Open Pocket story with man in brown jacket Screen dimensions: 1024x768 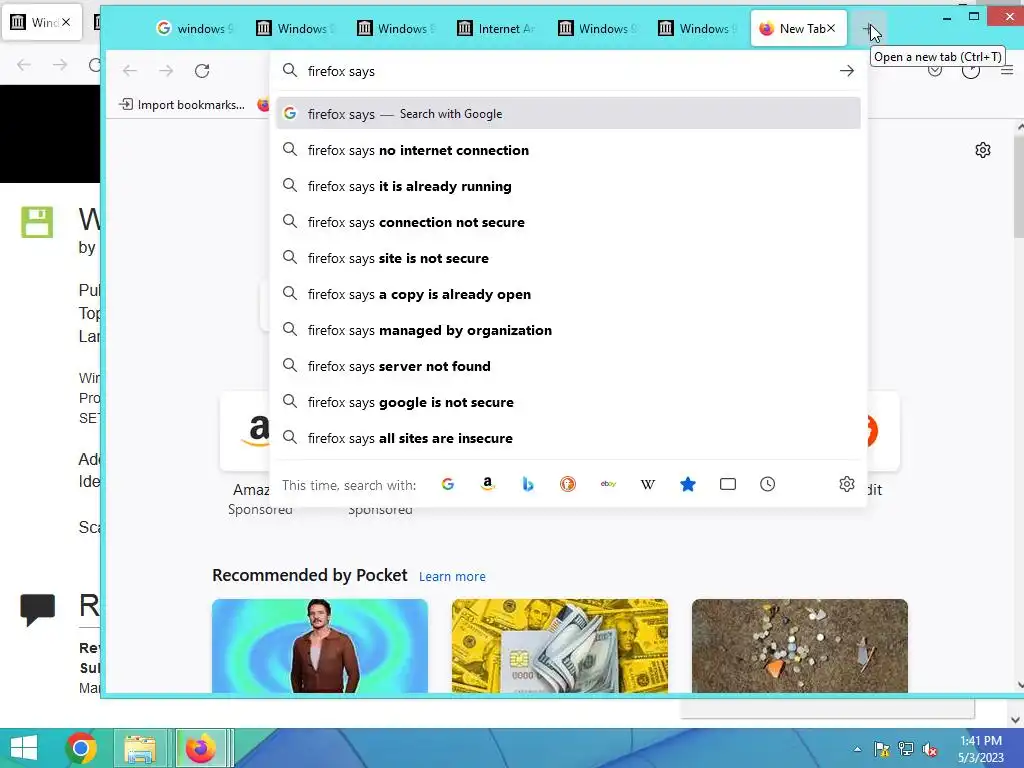[320, 646]
